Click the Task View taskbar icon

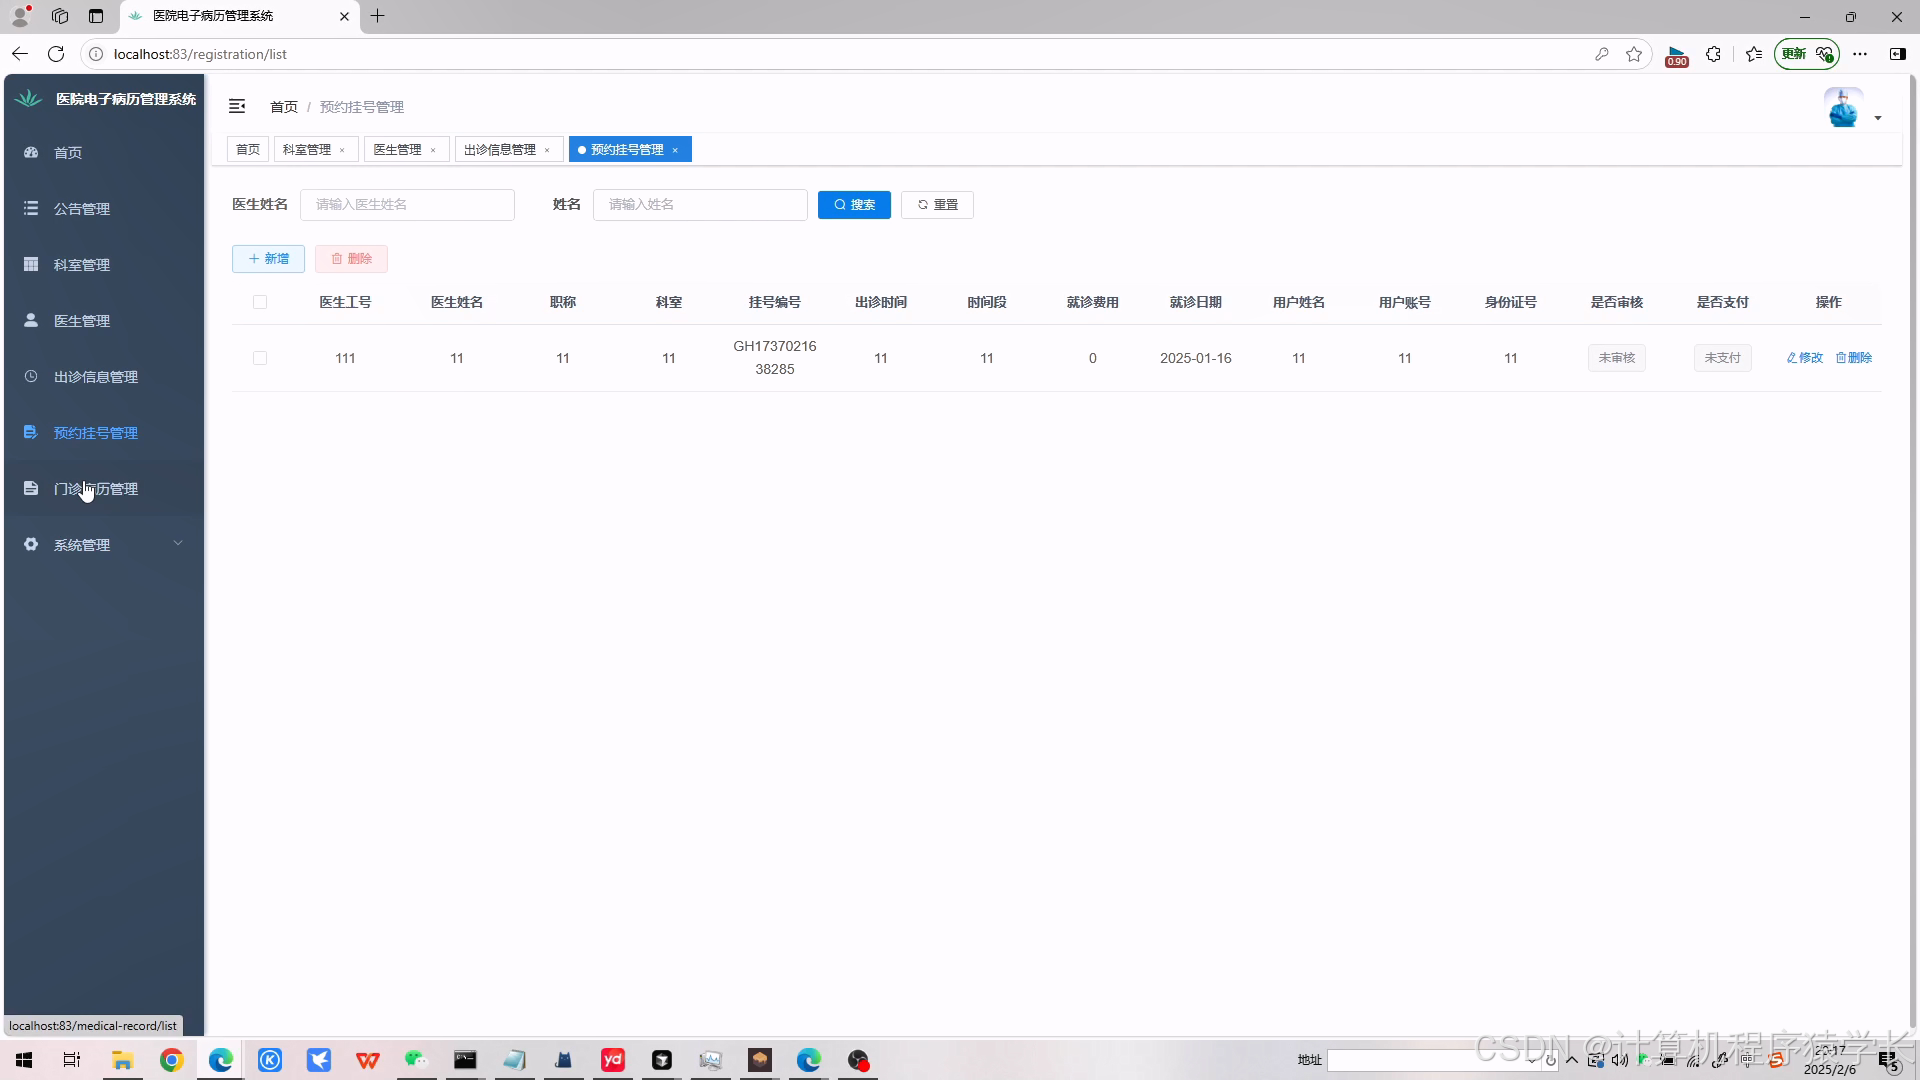[x=72, y=1060]
